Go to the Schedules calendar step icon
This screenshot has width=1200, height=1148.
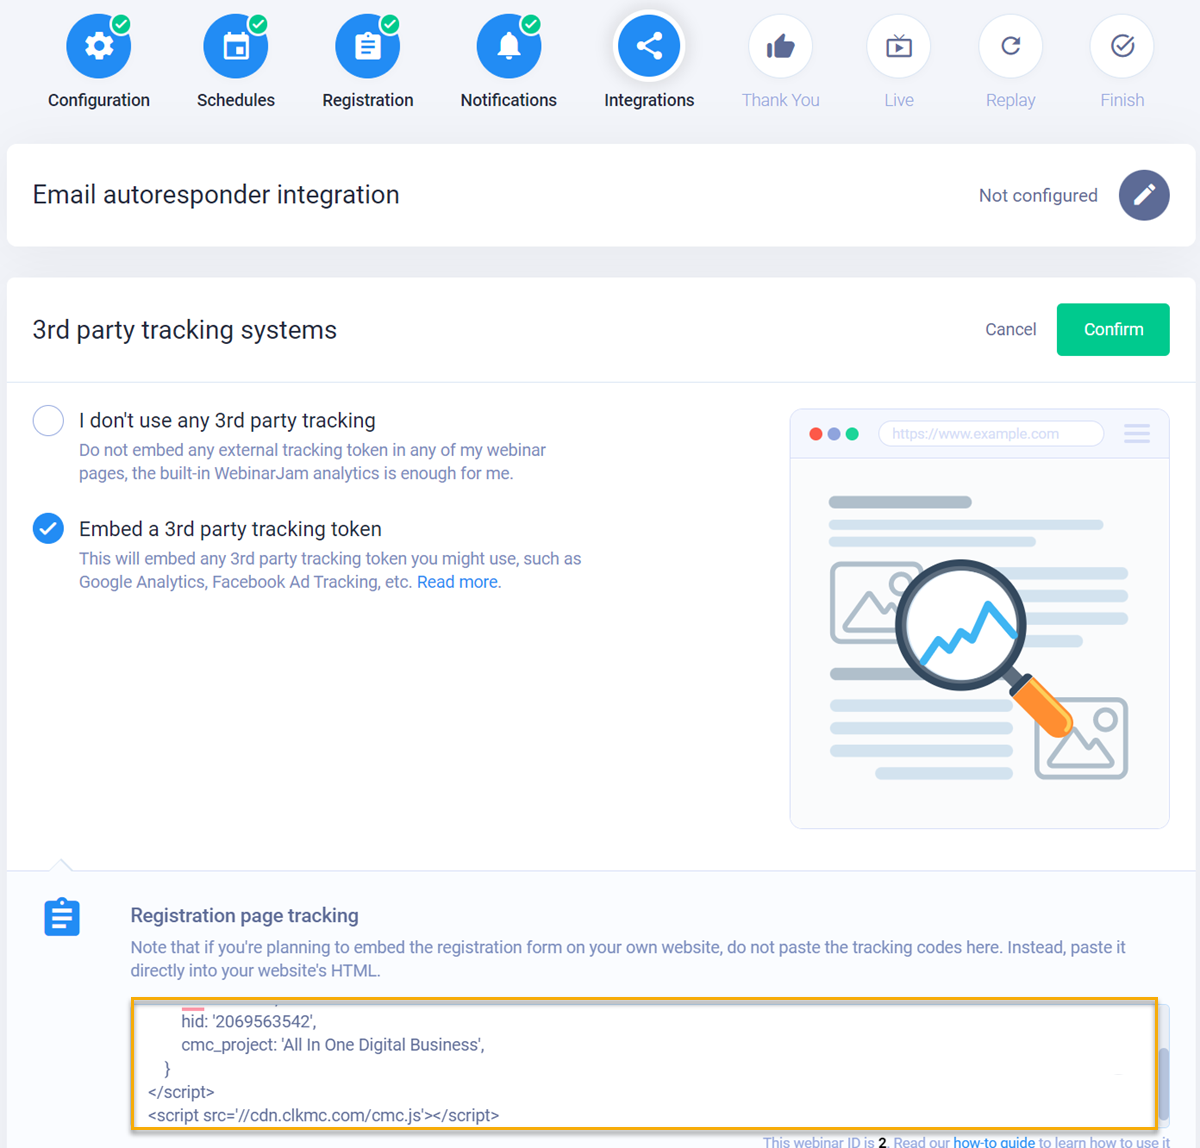[235, 47]
